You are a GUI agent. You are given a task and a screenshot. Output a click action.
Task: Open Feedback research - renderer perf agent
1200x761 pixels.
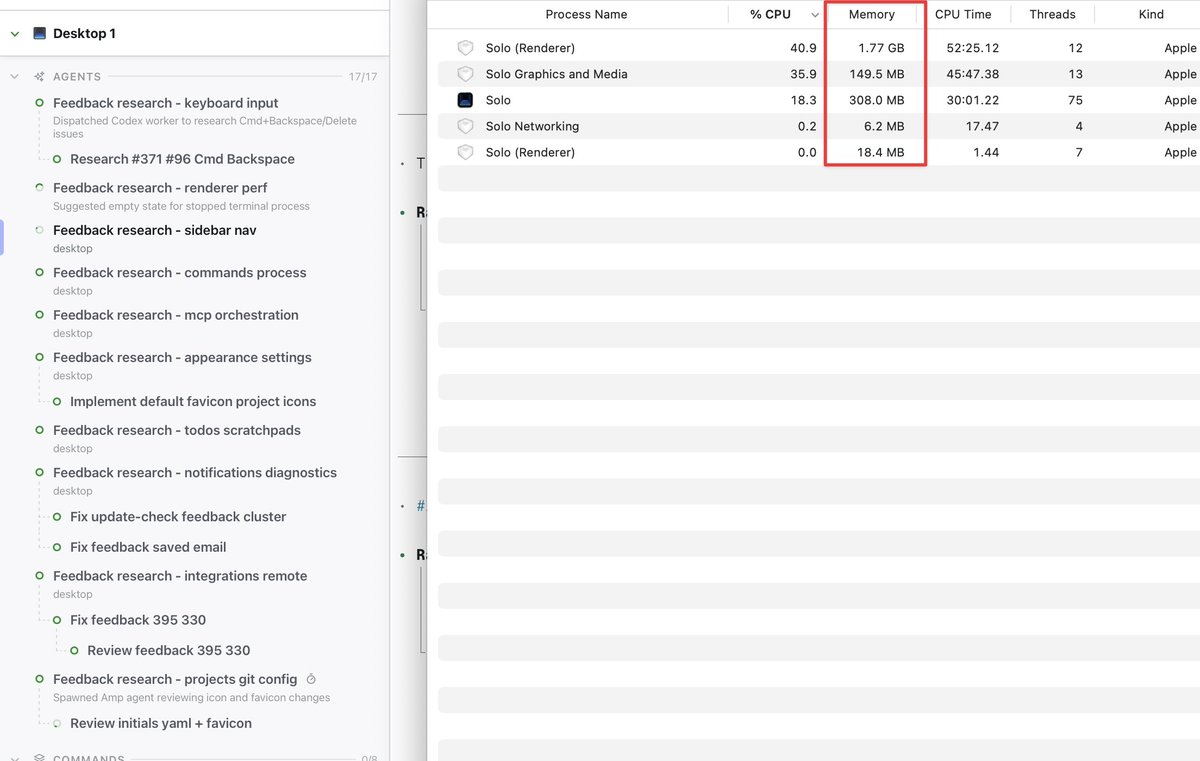click(x=160, y=188)
